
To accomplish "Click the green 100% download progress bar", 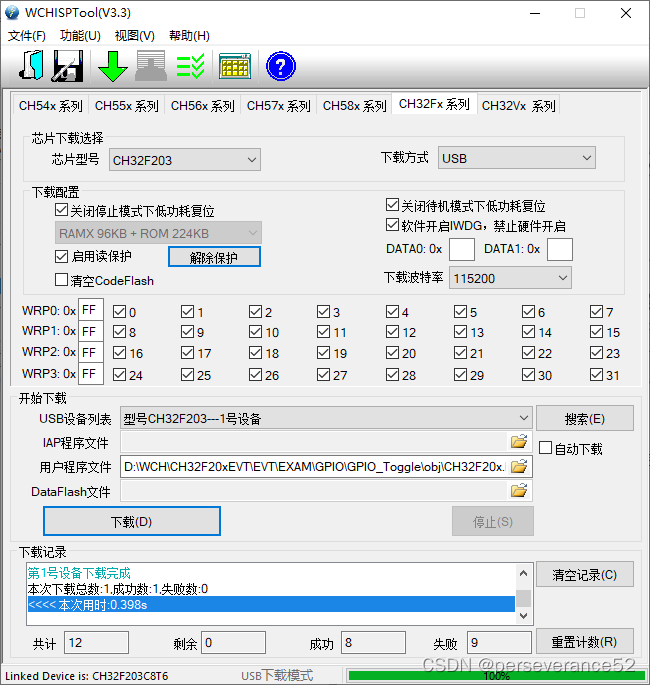I will 496,676.
